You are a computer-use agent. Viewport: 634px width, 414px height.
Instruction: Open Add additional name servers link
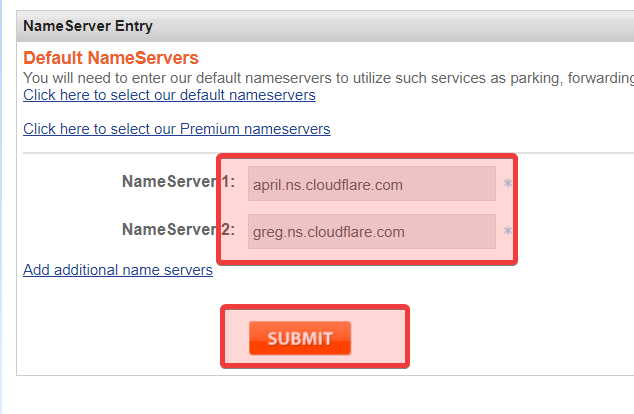[118, 270]
